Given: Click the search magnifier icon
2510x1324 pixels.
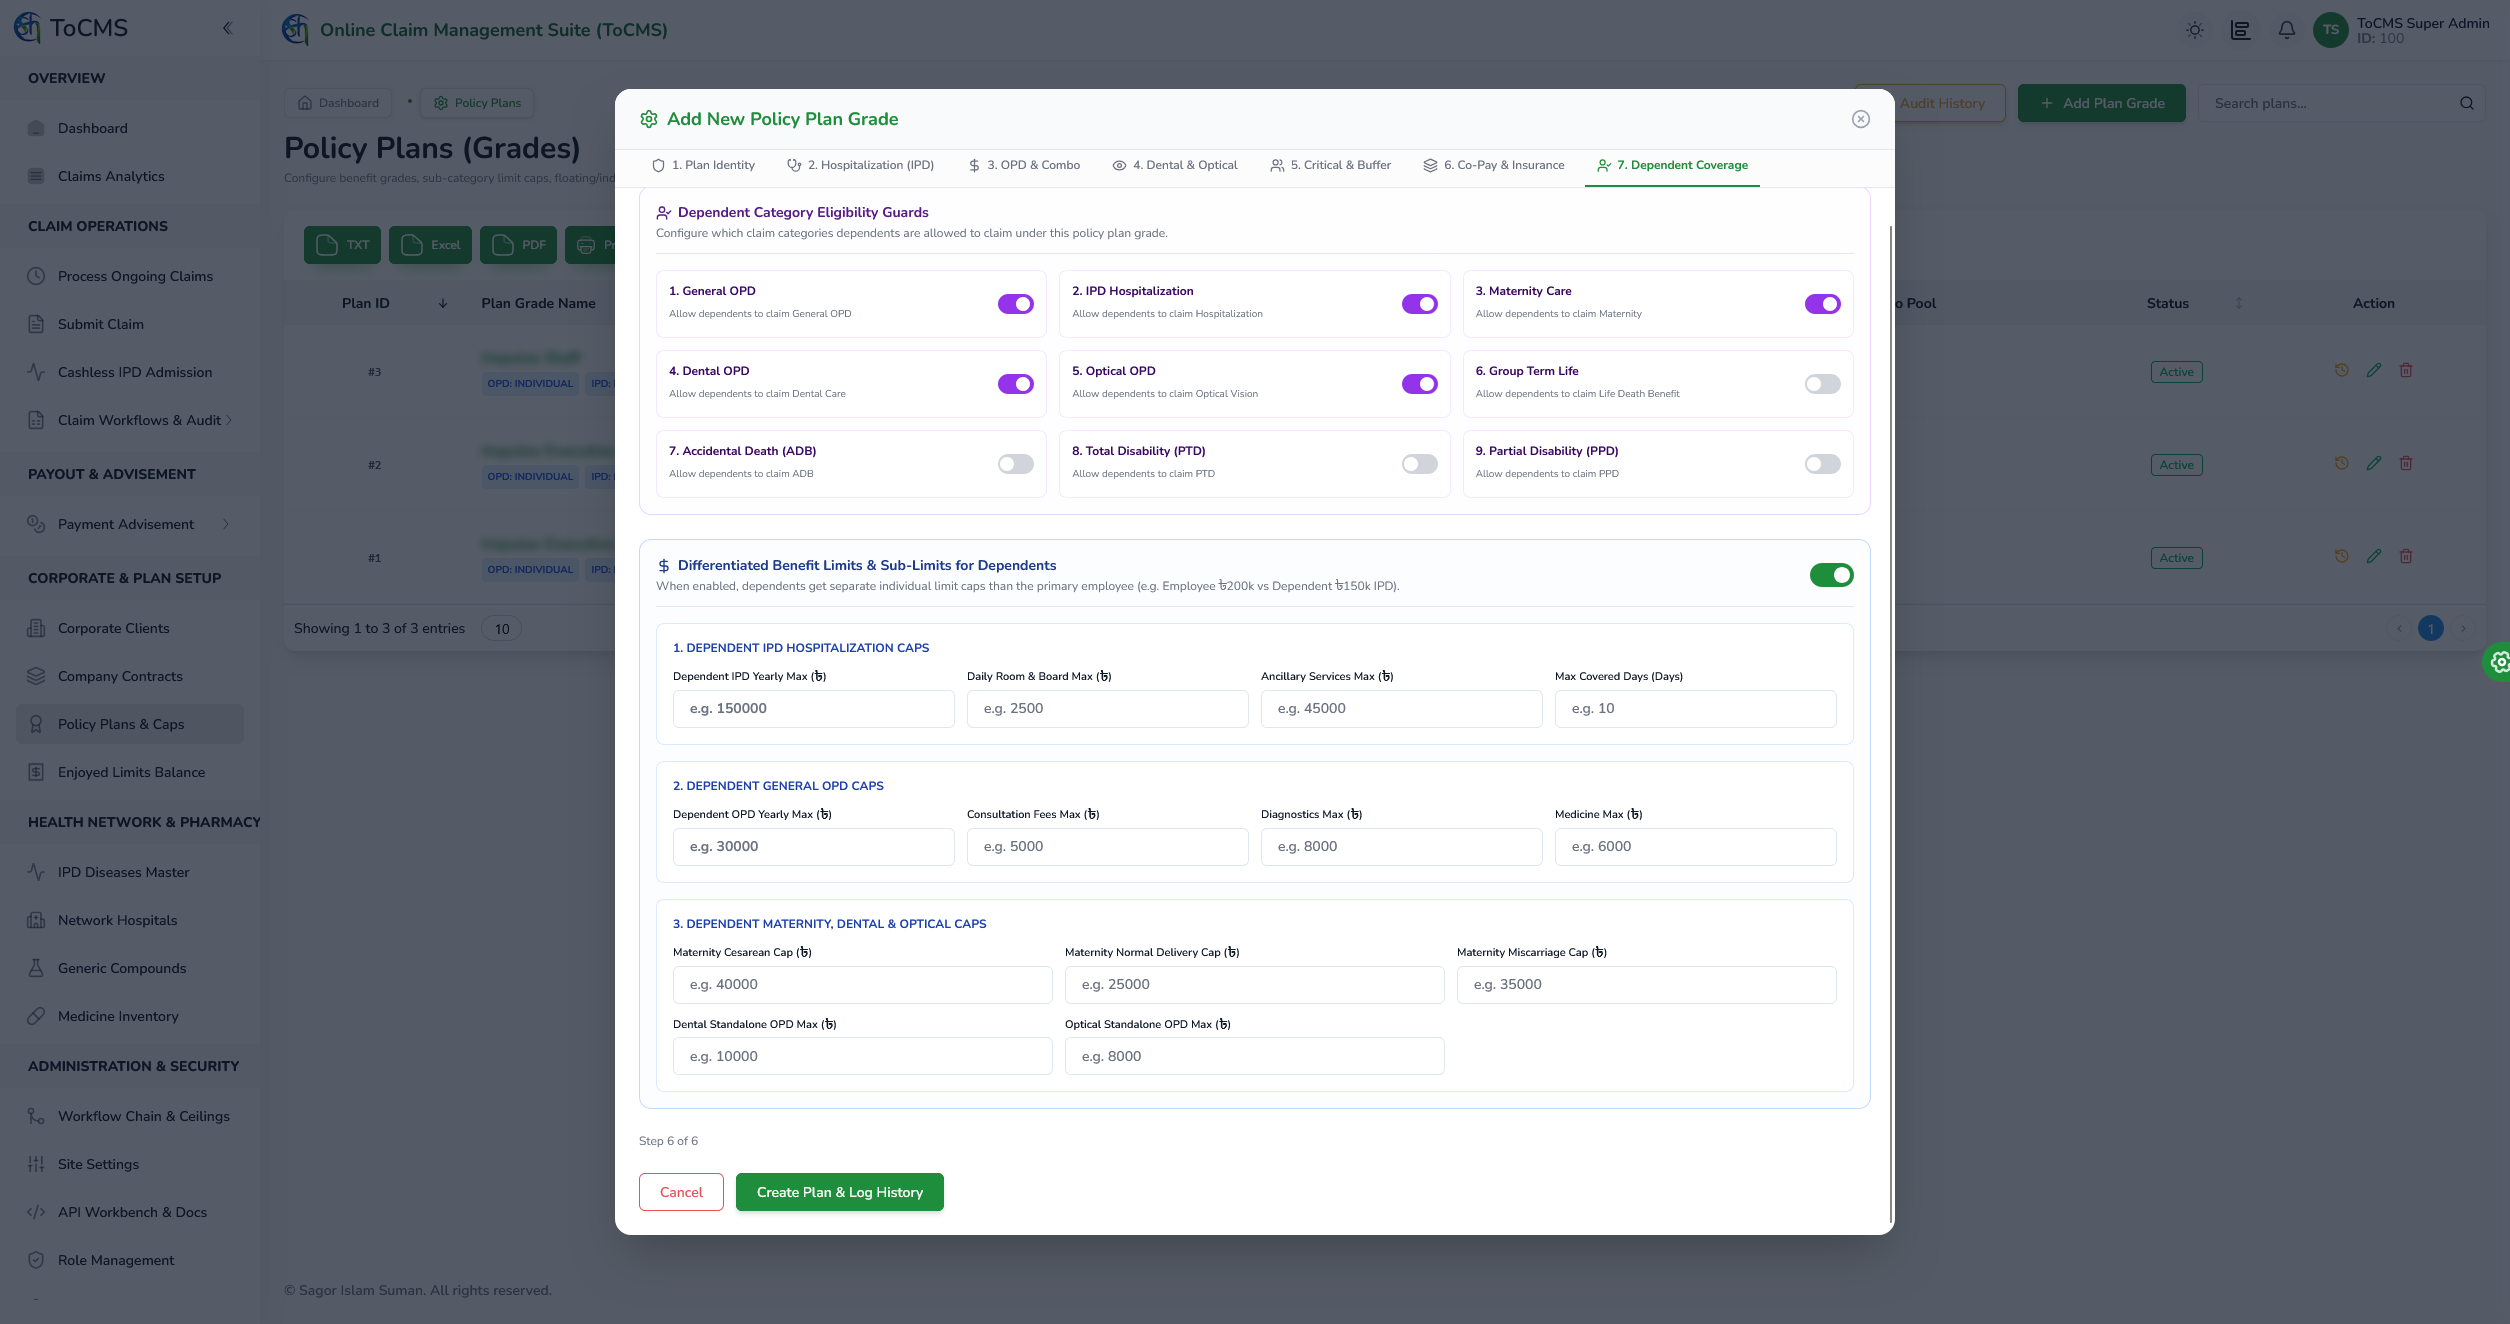Looking at the screenshot, I should coord(2467,103).
